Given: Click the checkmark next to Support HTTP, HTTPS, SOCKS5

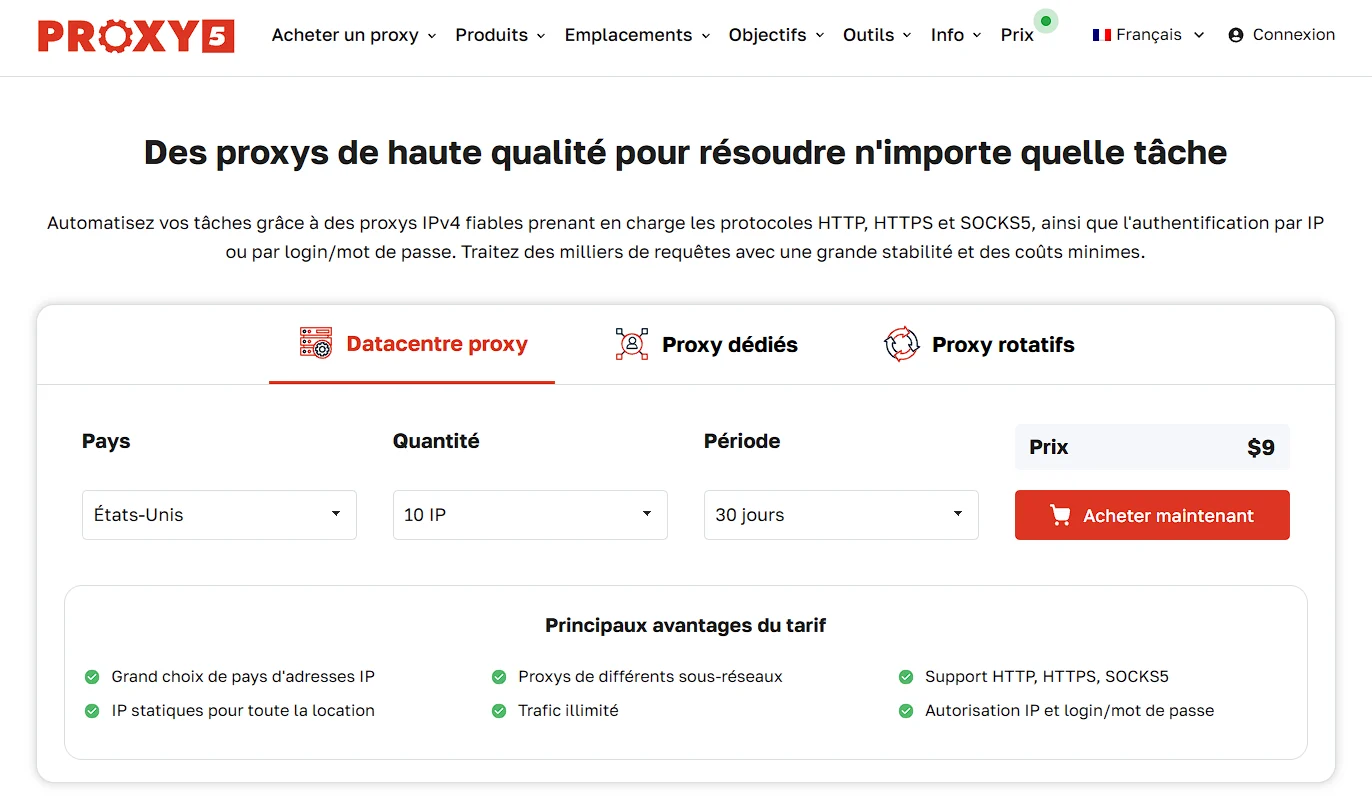Looking at the screenshot, I should [906, 677].
